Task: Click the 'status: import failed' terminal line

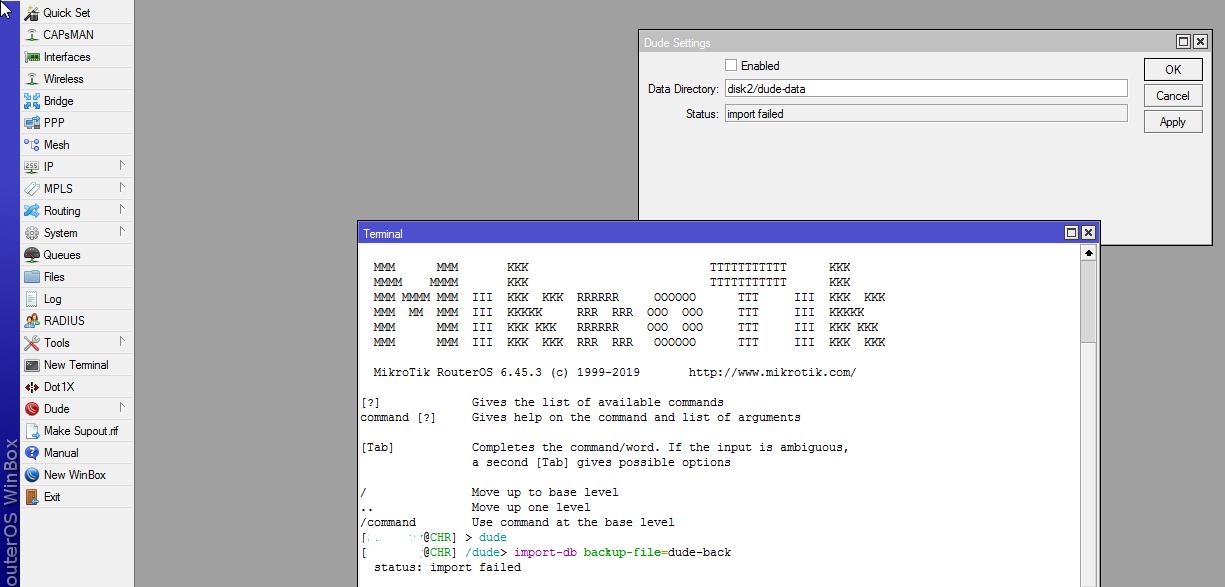Action: tap(447, 567)
